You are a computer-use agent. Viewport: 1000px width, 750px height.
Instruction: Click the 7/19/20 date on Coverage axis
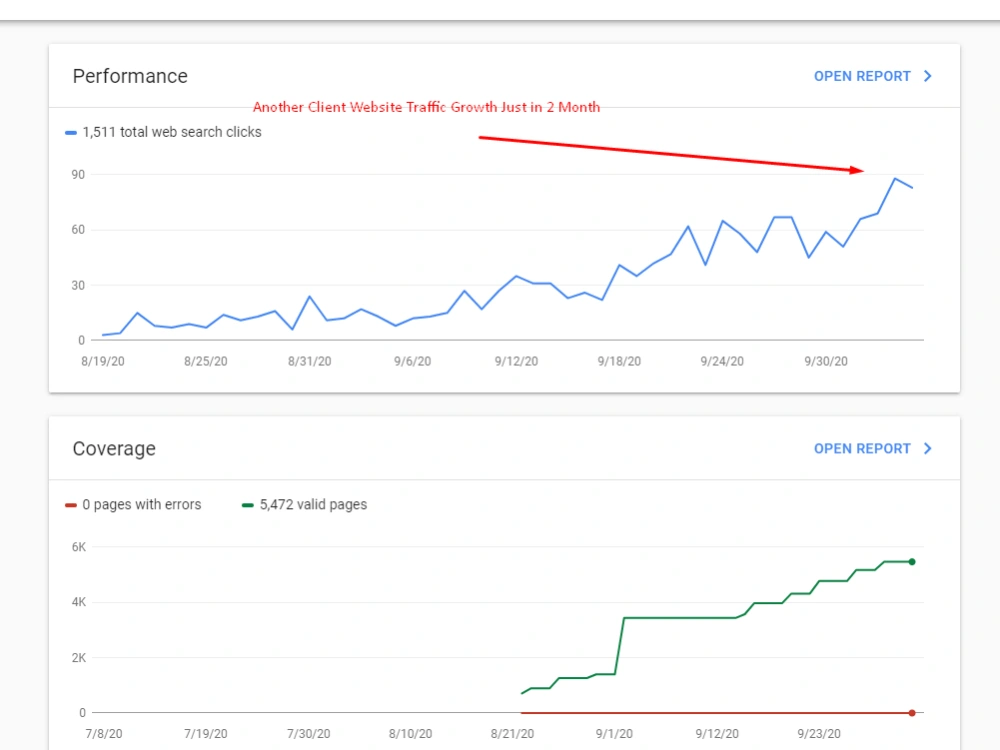[x=205, y=734]
